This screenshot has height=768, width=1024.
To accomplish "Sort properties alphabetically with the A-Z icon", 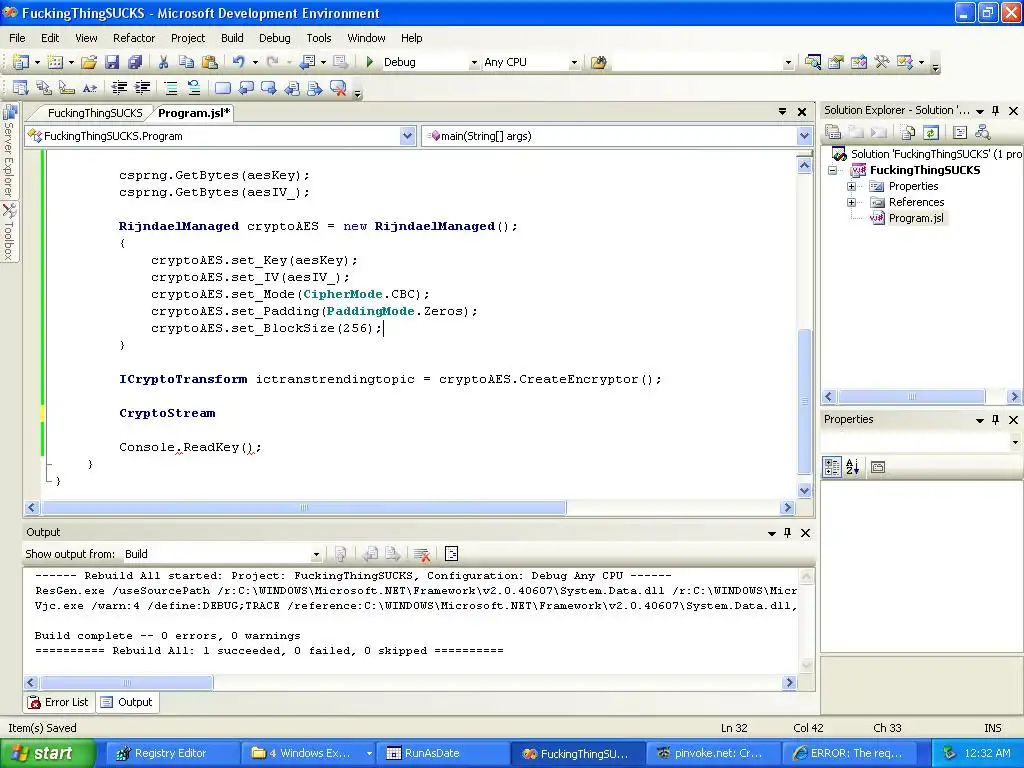I will pyautogui.click(x=852, y=467).
